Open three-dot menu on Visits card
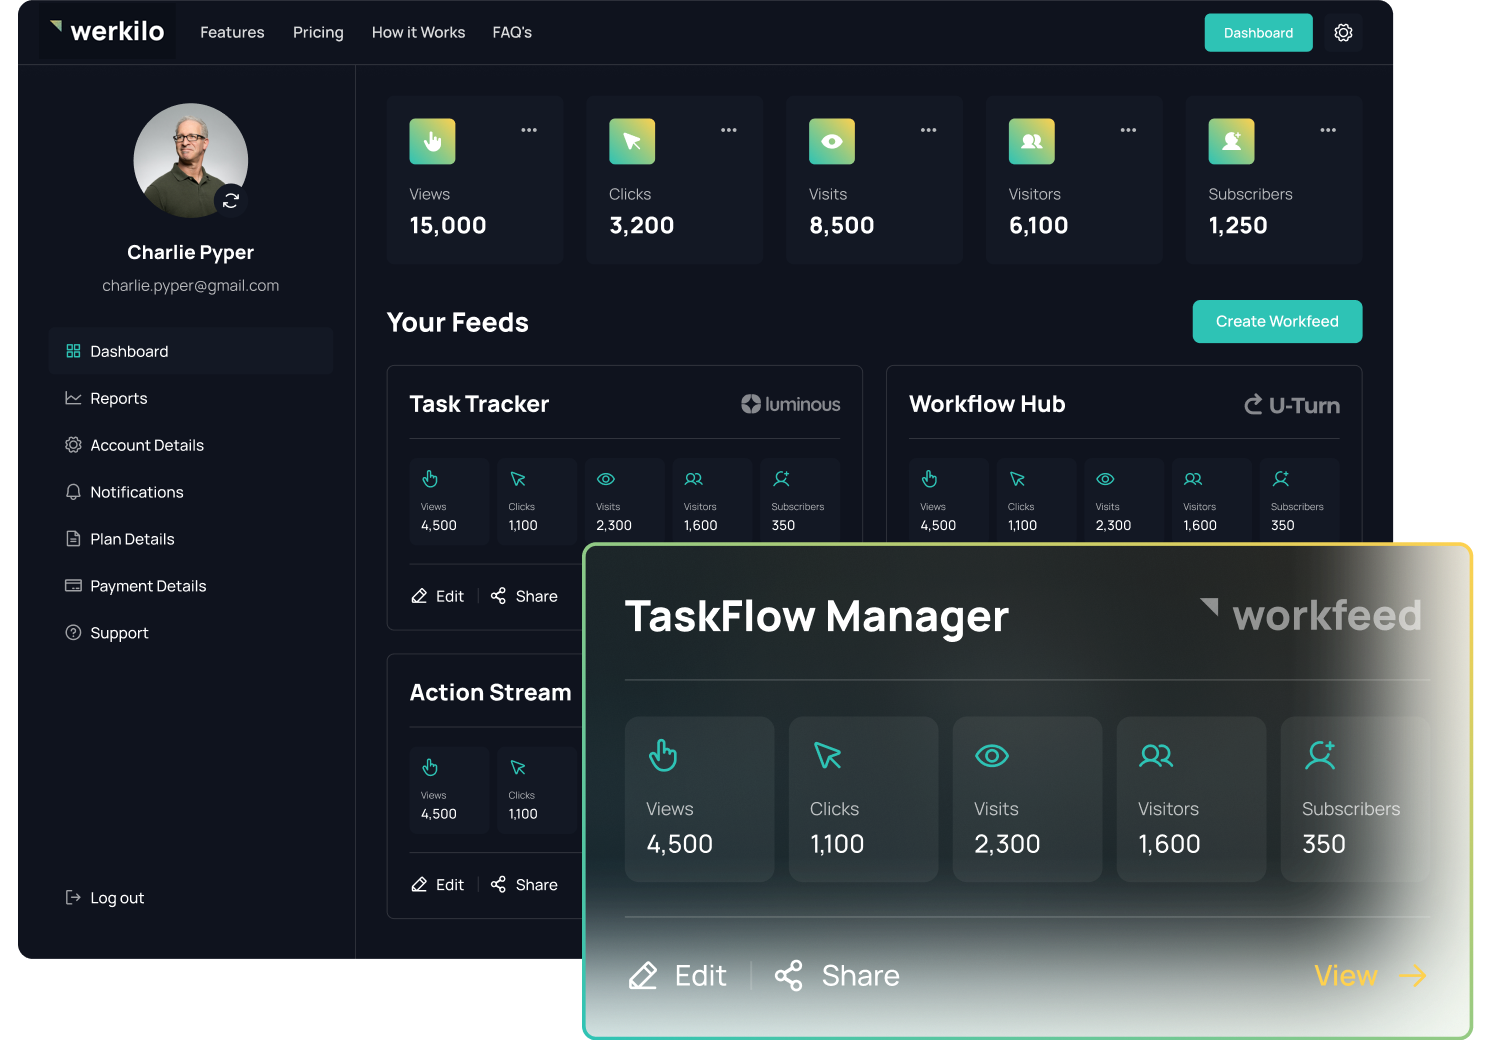The image size is (1492, 1040). [x=929, y=130]
